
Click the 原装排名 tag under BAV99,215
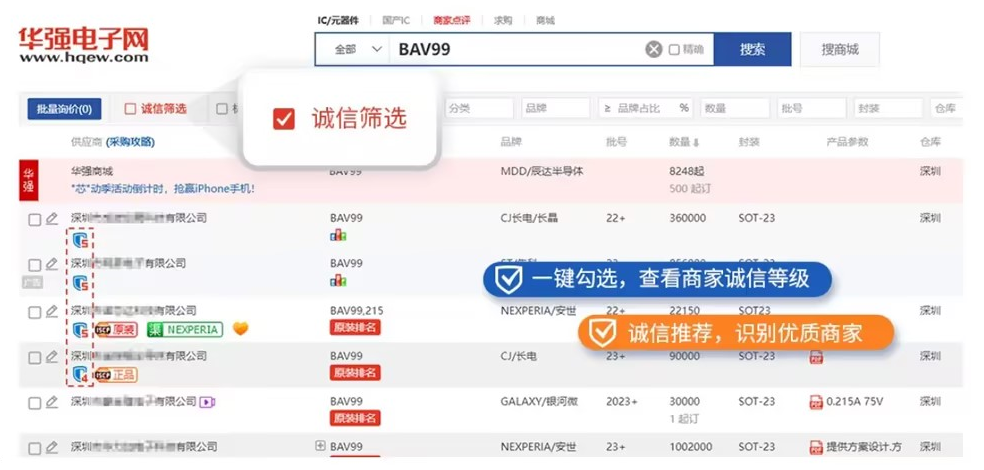point(355,328)
